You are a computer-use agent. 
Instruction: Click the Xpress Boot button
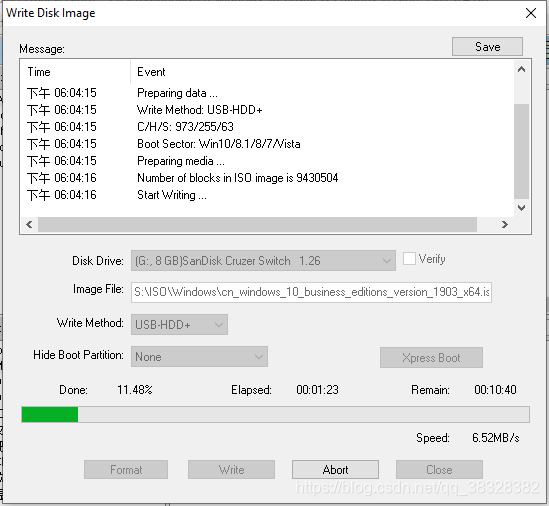point(431,358)
